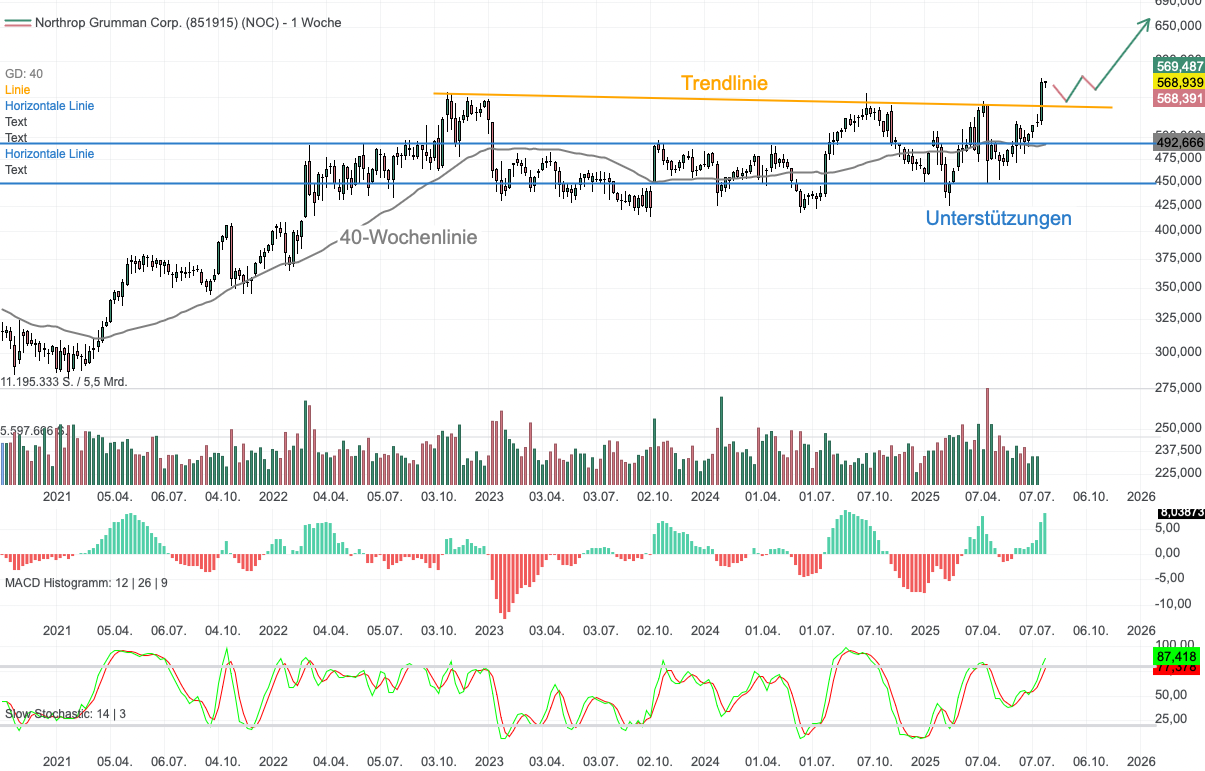Screen dimensions: 1205x771
Task: Click the 650,000 price axis label
Action: (1179, 26)
